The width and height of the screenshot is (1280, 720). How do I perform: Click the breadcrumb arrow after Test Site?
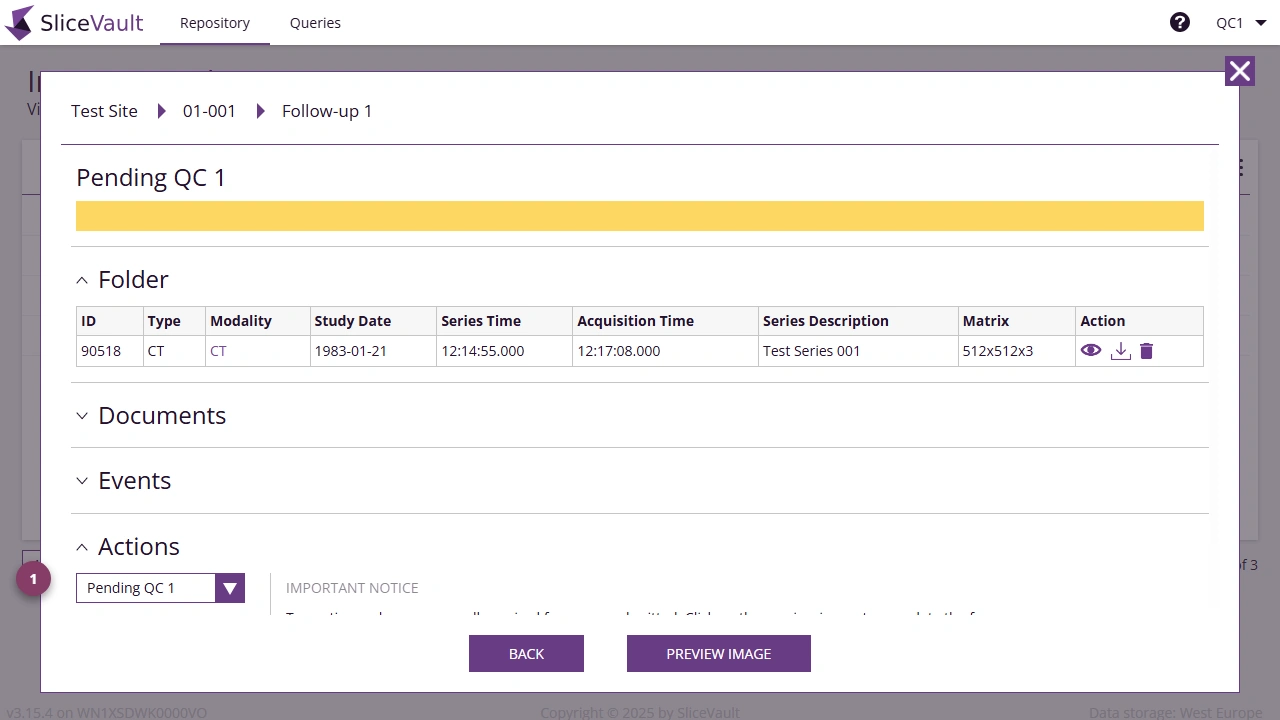162,111
